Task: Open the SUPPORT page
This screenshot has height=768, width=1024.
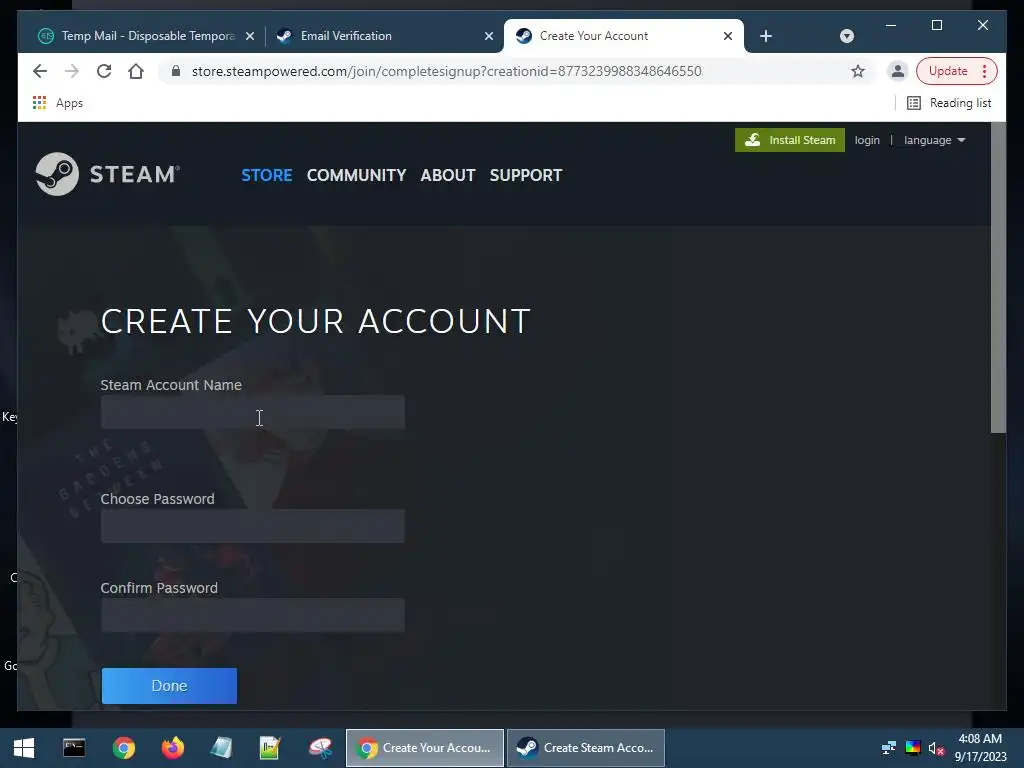Action: (526, 175)
